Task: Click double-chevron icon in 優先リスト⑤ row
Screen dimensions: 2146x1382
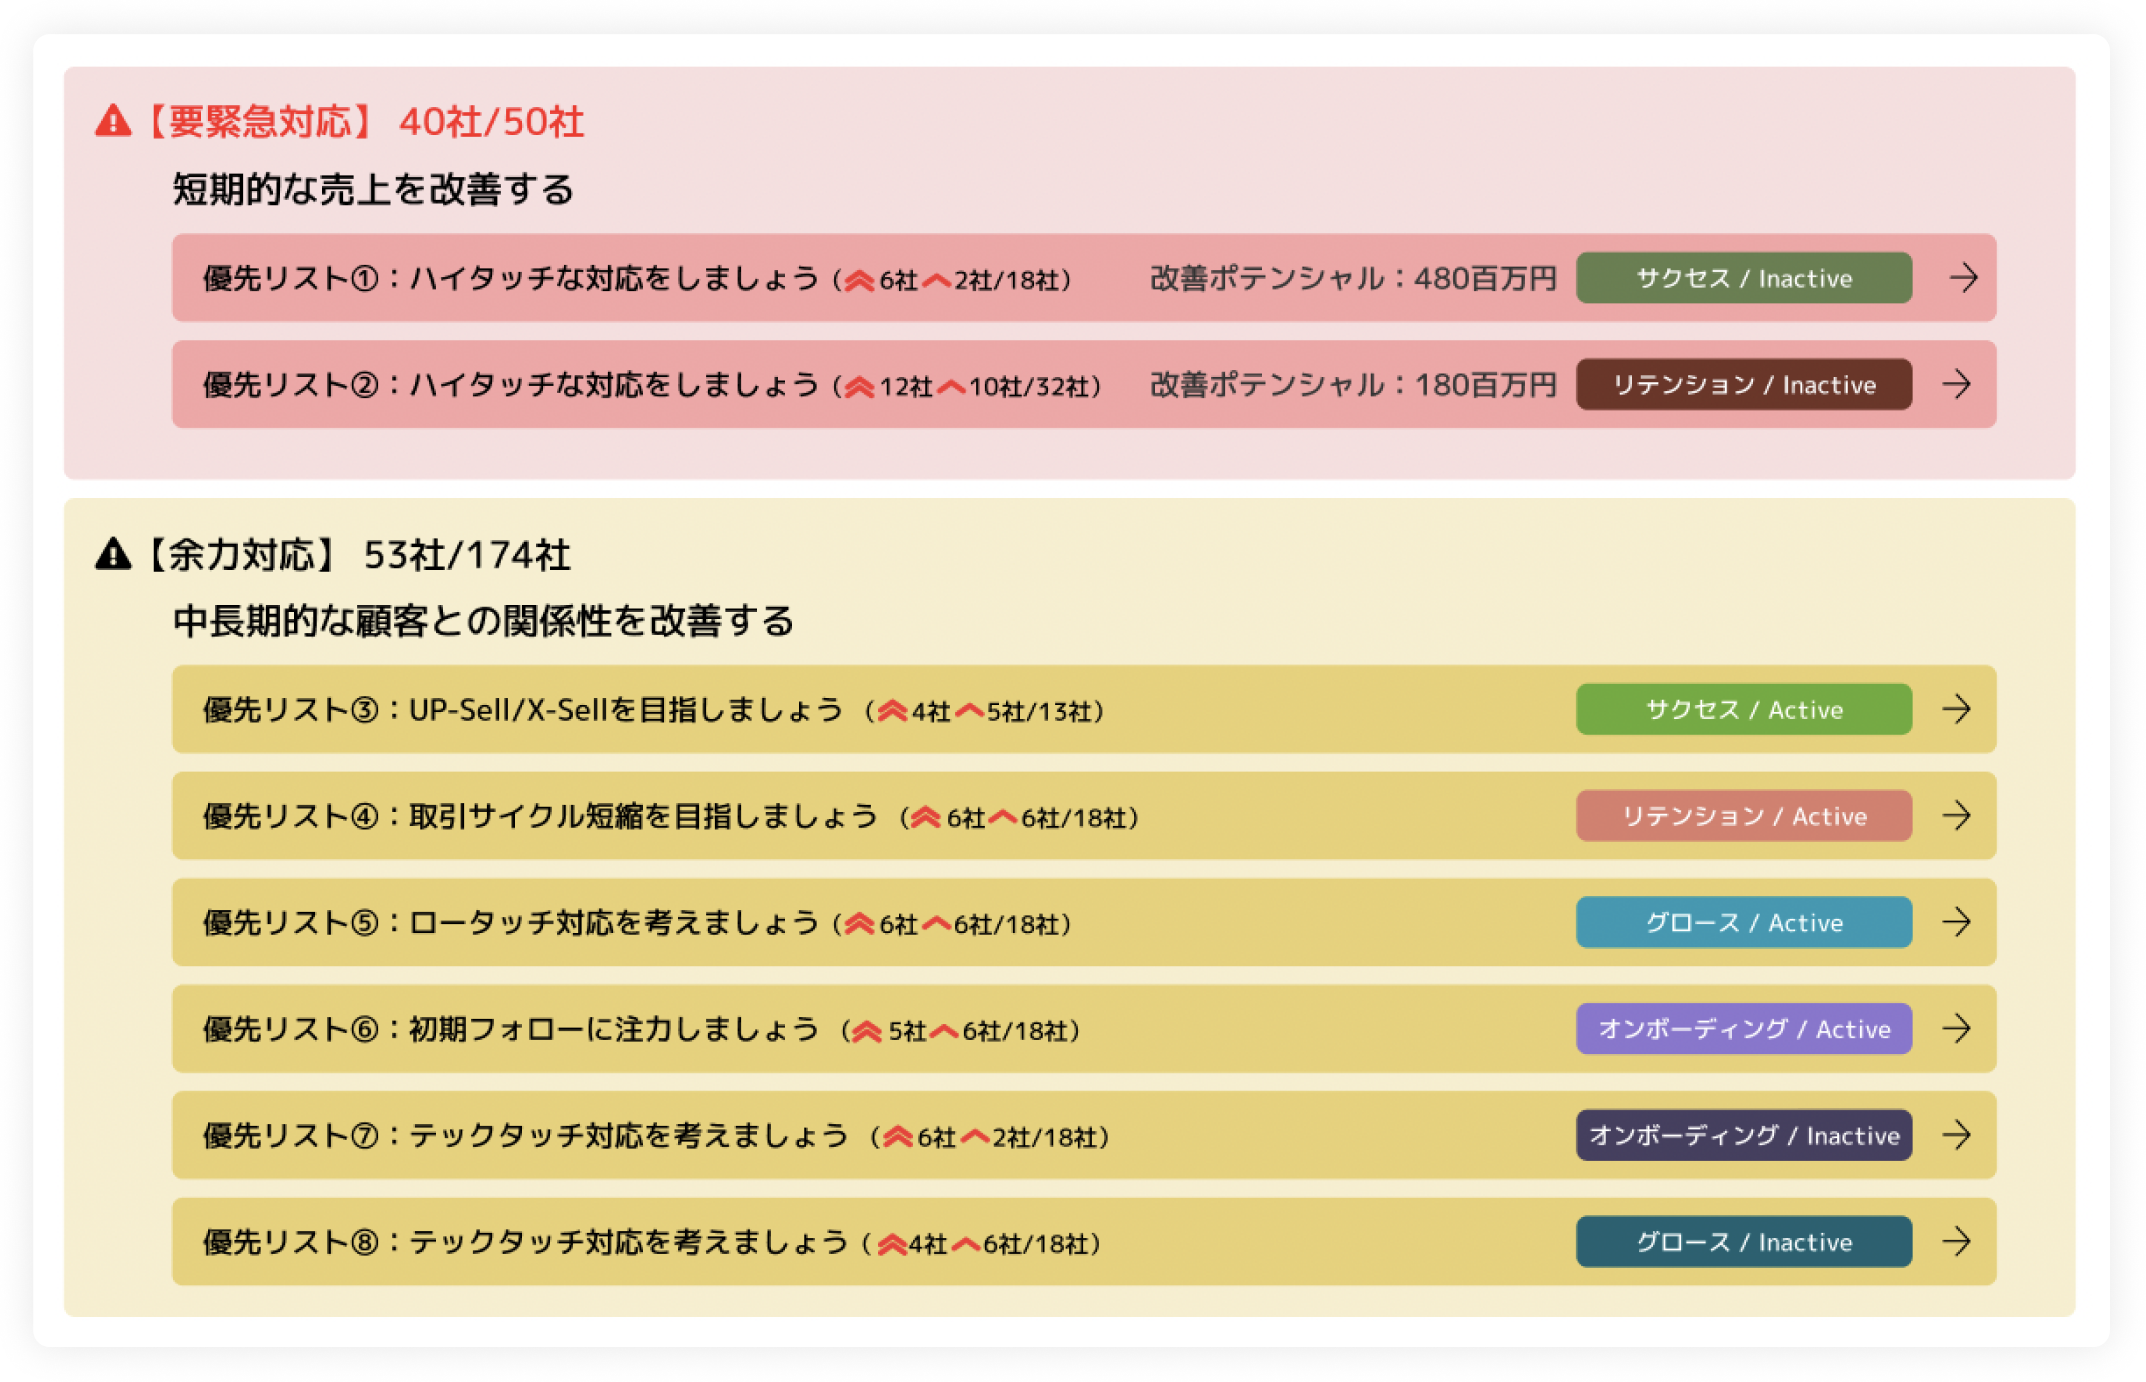Action: 859,925
